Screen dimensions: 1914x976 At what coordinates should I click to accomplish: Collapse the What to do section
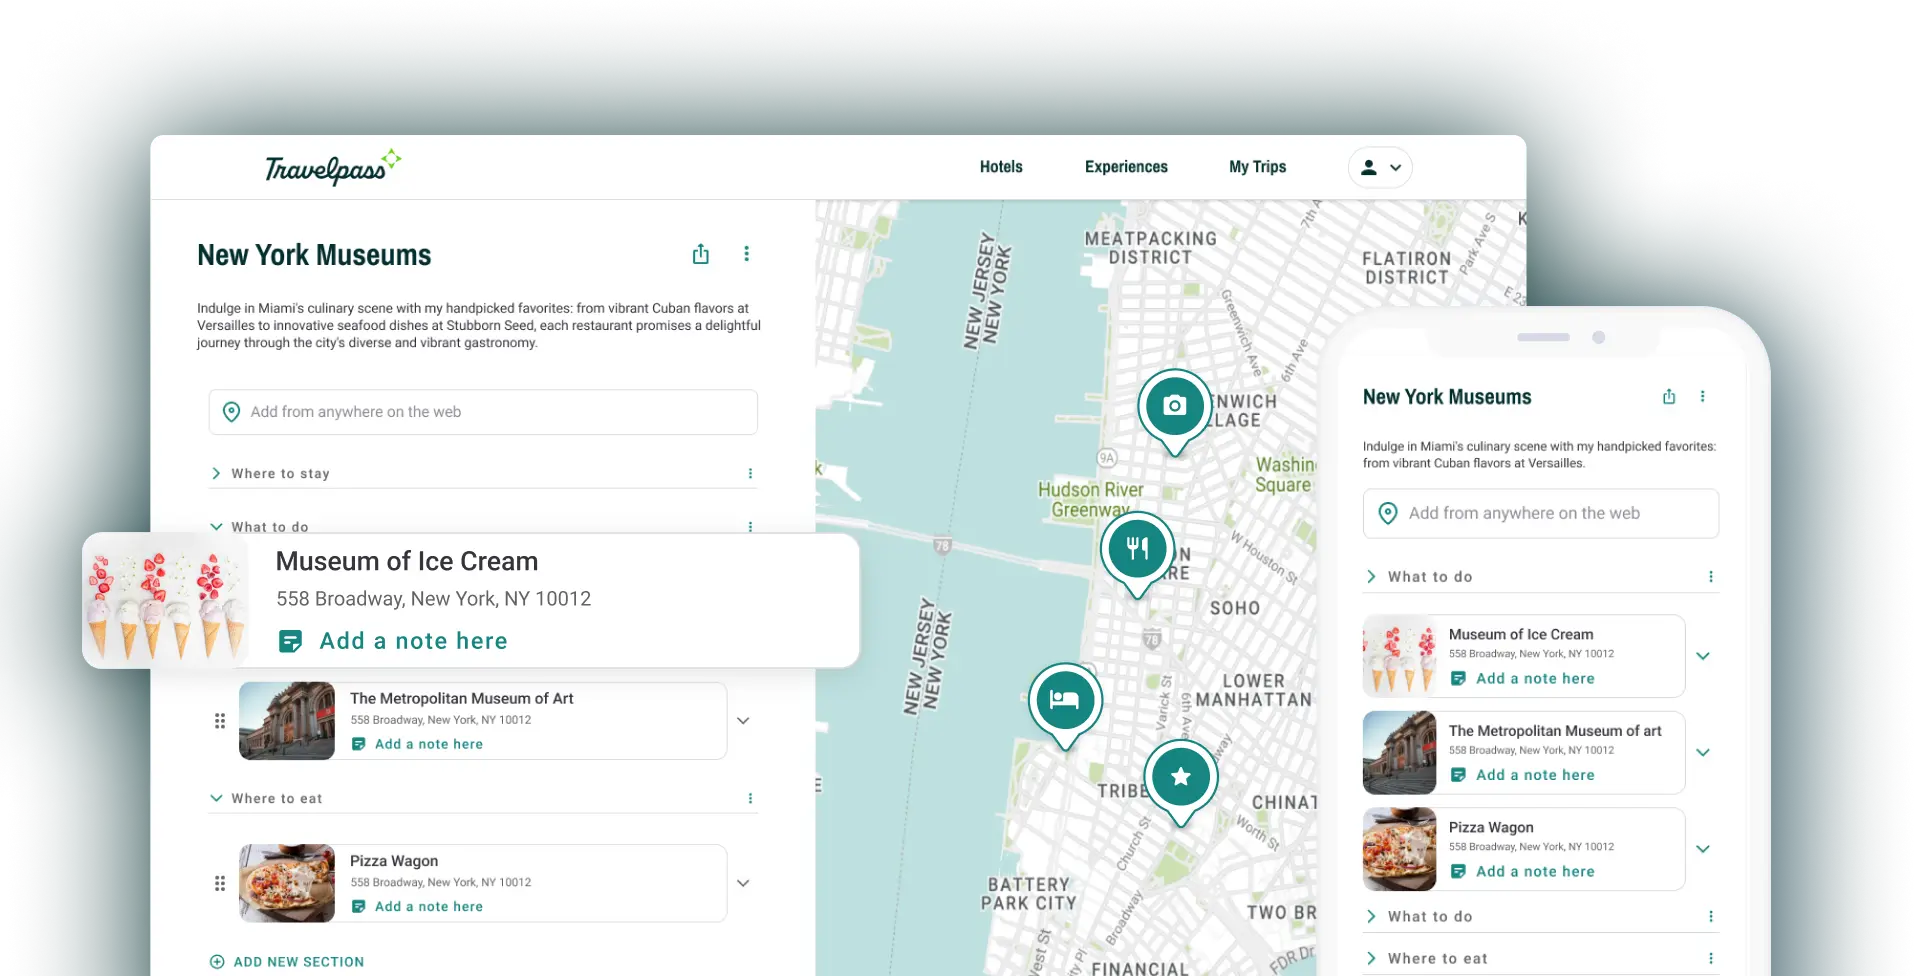click(x=216, y=526)
